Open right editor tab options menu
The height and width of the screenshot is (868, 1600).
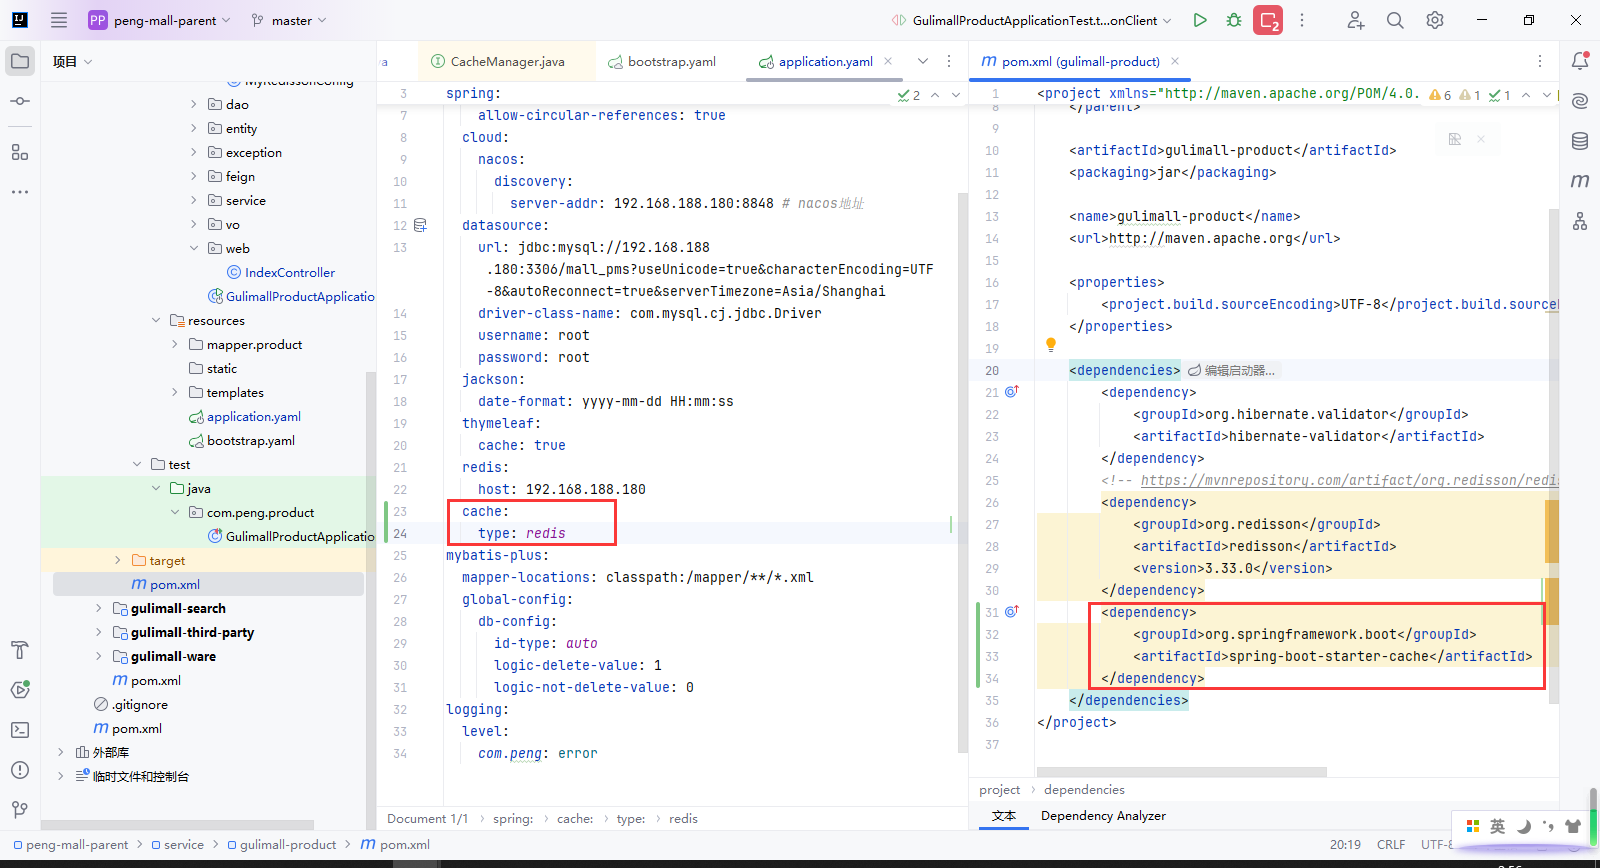(x=1540, y=61)
